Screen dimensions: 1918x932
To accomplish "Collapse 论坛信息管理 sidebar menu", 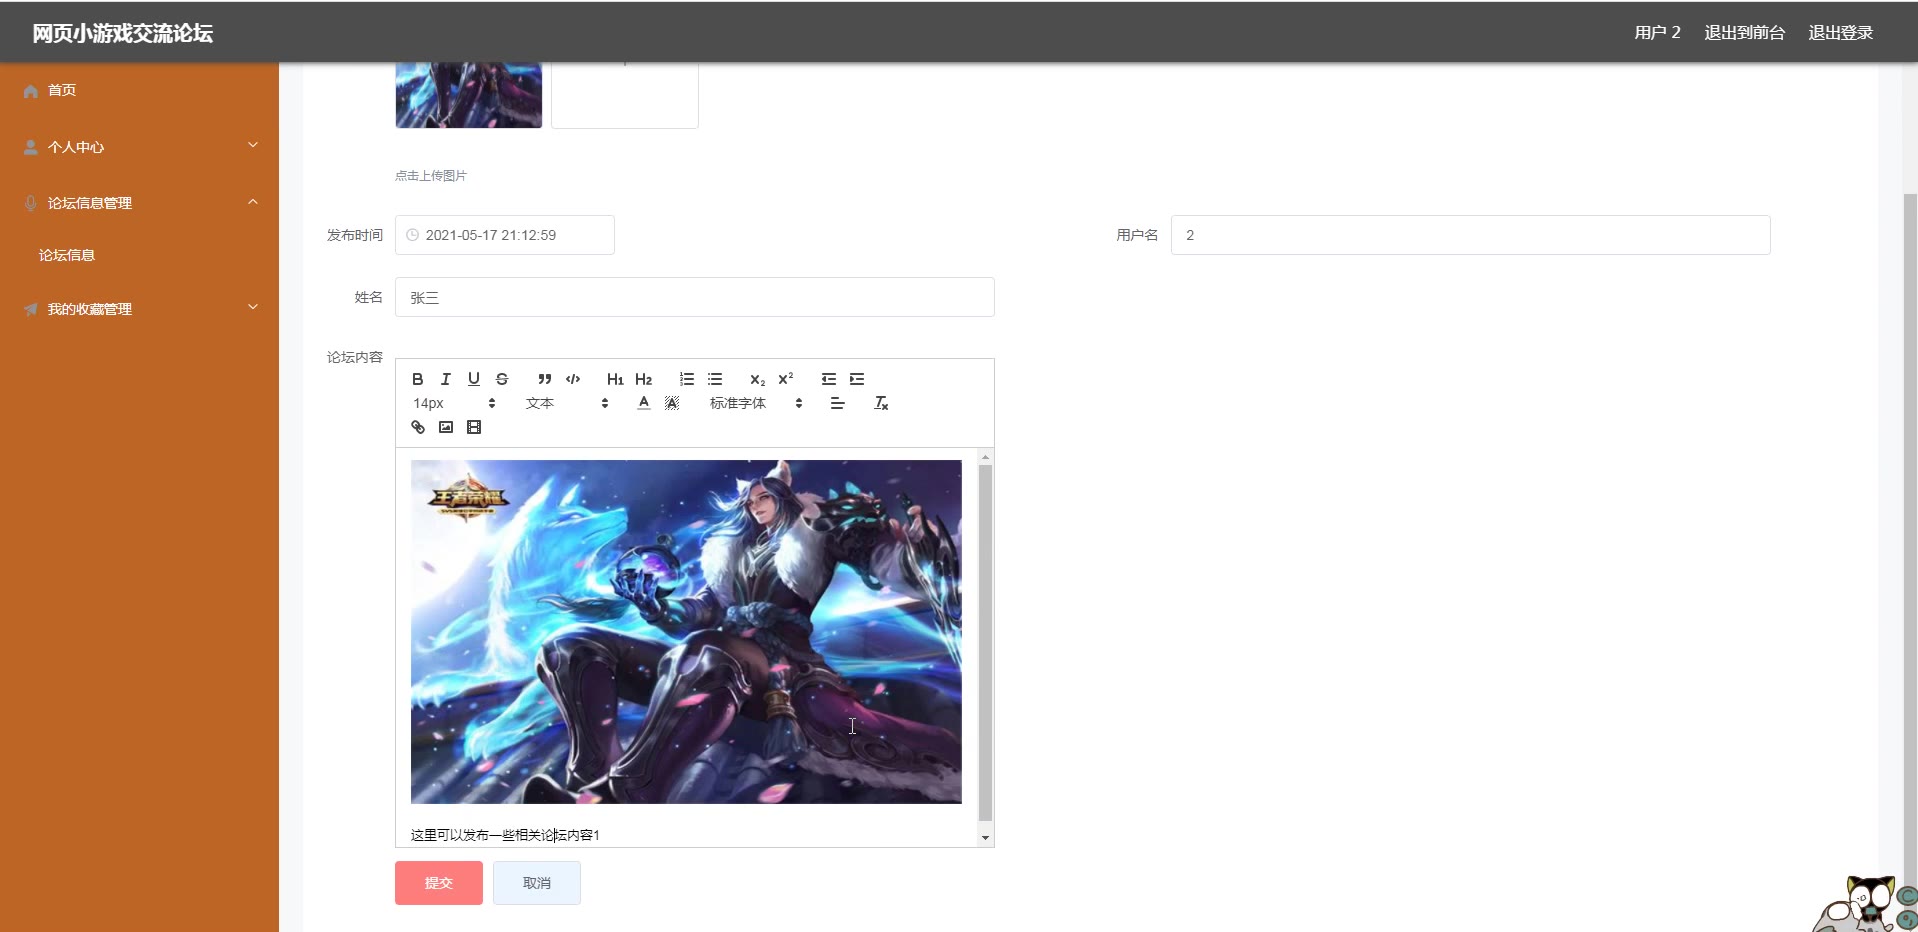I will click(139, 203).
